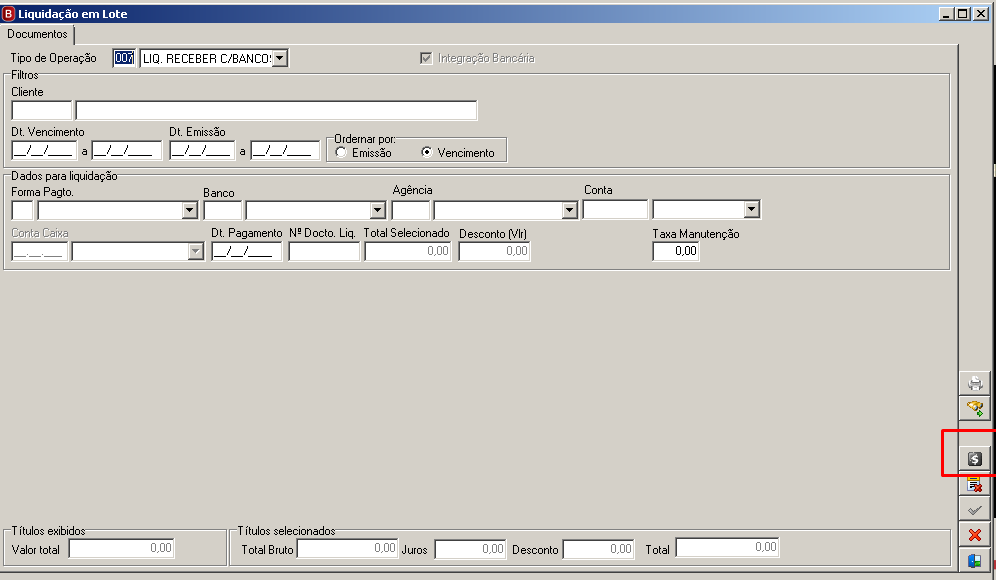The image size is (996, 580).
Task: Switch to the Documentos tab
Action: click(x=37, y=34)
